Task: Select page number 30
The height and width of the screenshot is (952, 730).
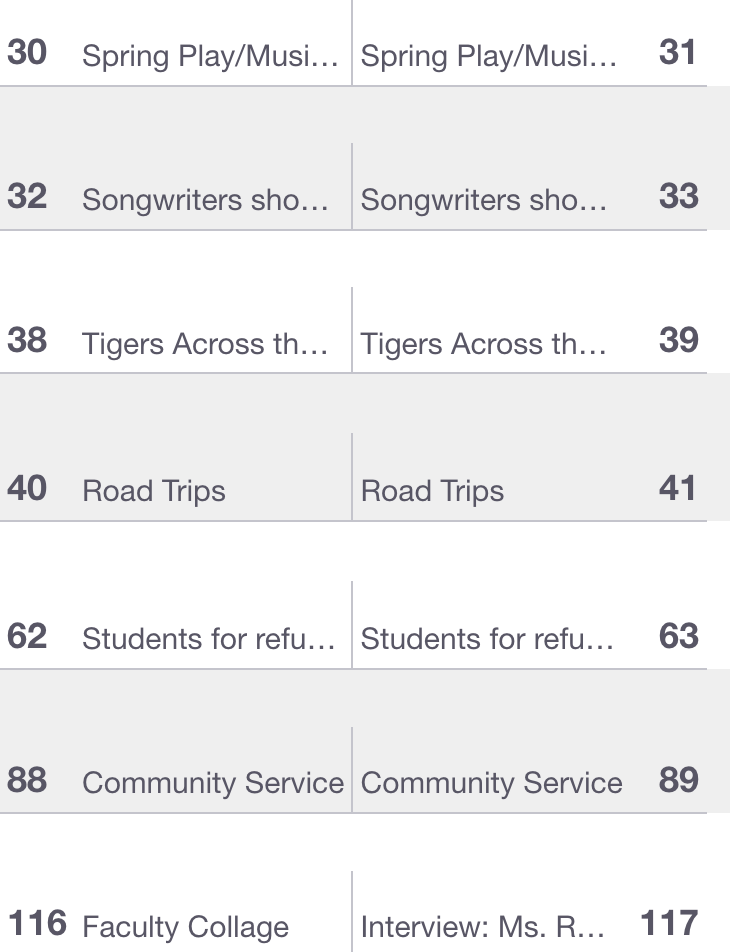Action: (x=27, y=52)
